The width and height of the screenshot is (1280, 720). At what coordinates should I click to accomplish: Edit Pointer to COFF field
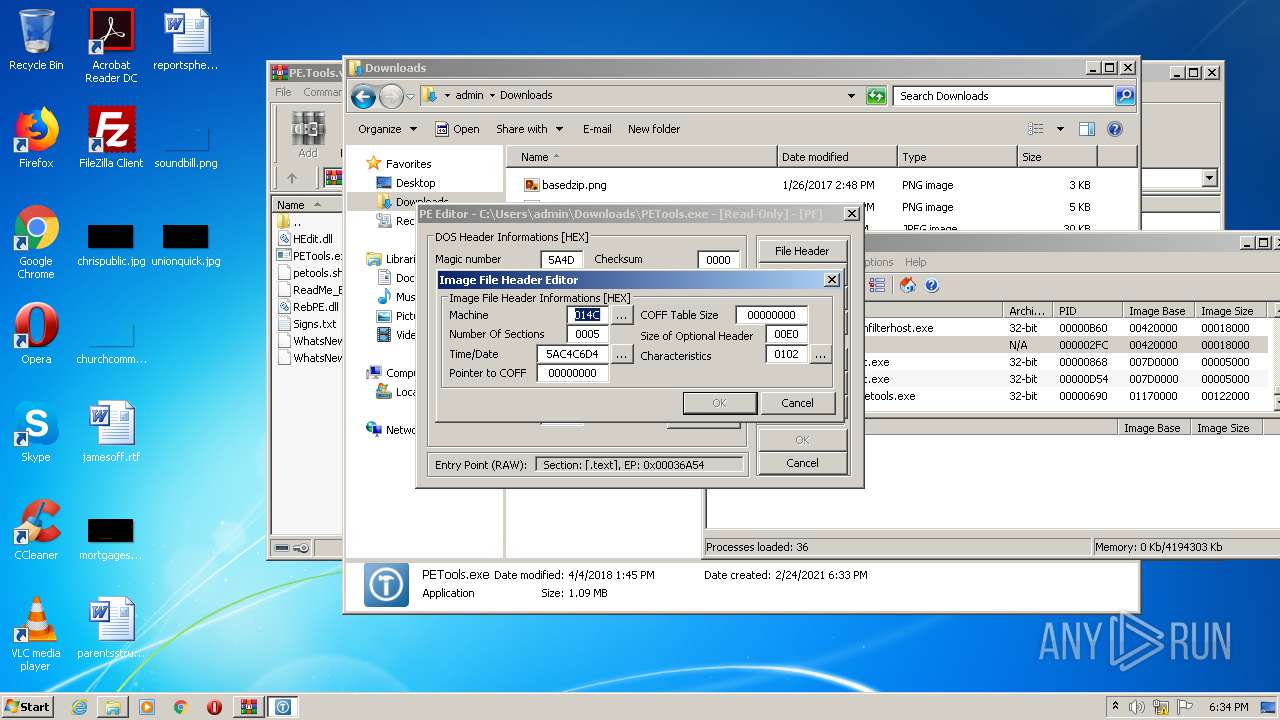click(573, 373)
